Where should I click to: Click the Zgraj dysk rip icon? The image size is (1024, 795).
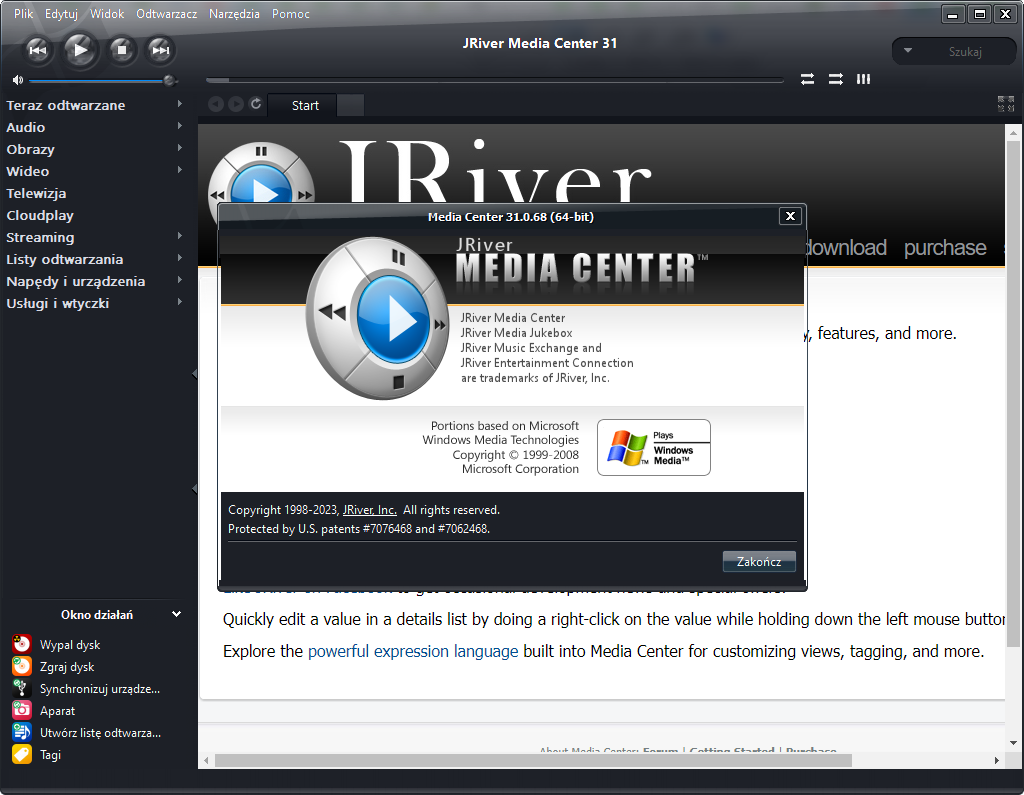(22, 666)
